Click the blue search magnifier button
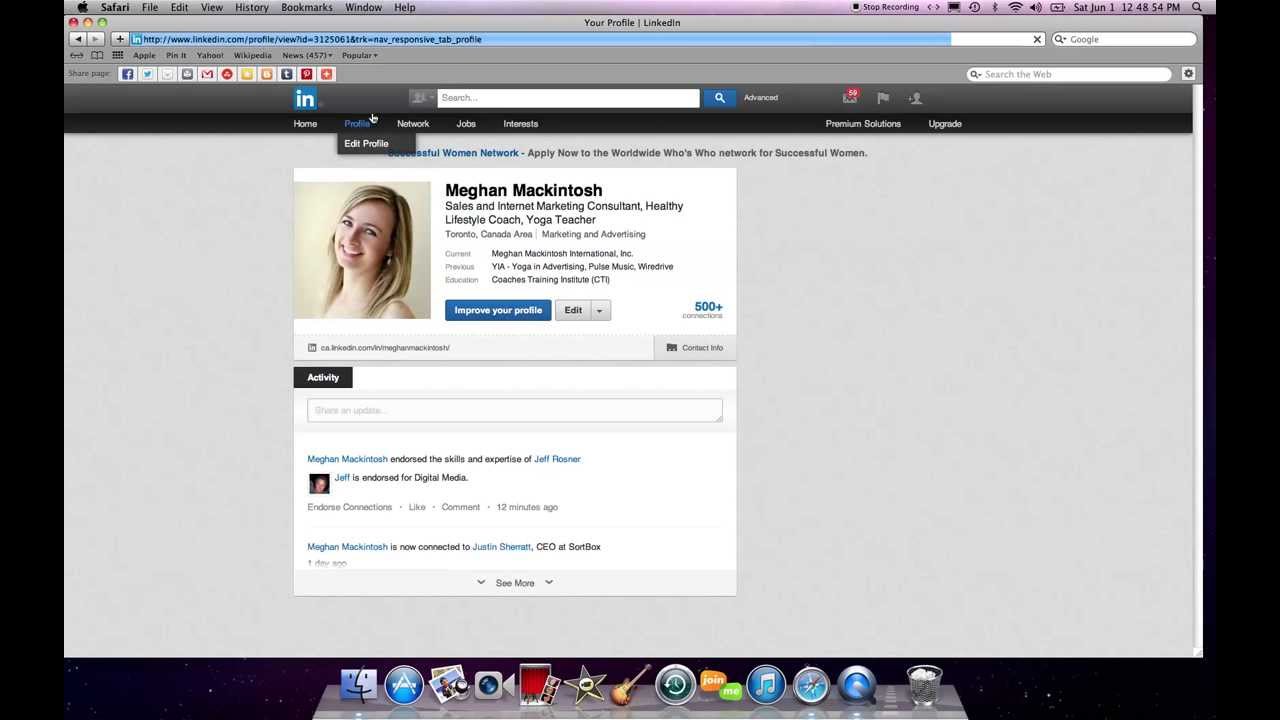1280x720 pixels. tap(719, 98)
